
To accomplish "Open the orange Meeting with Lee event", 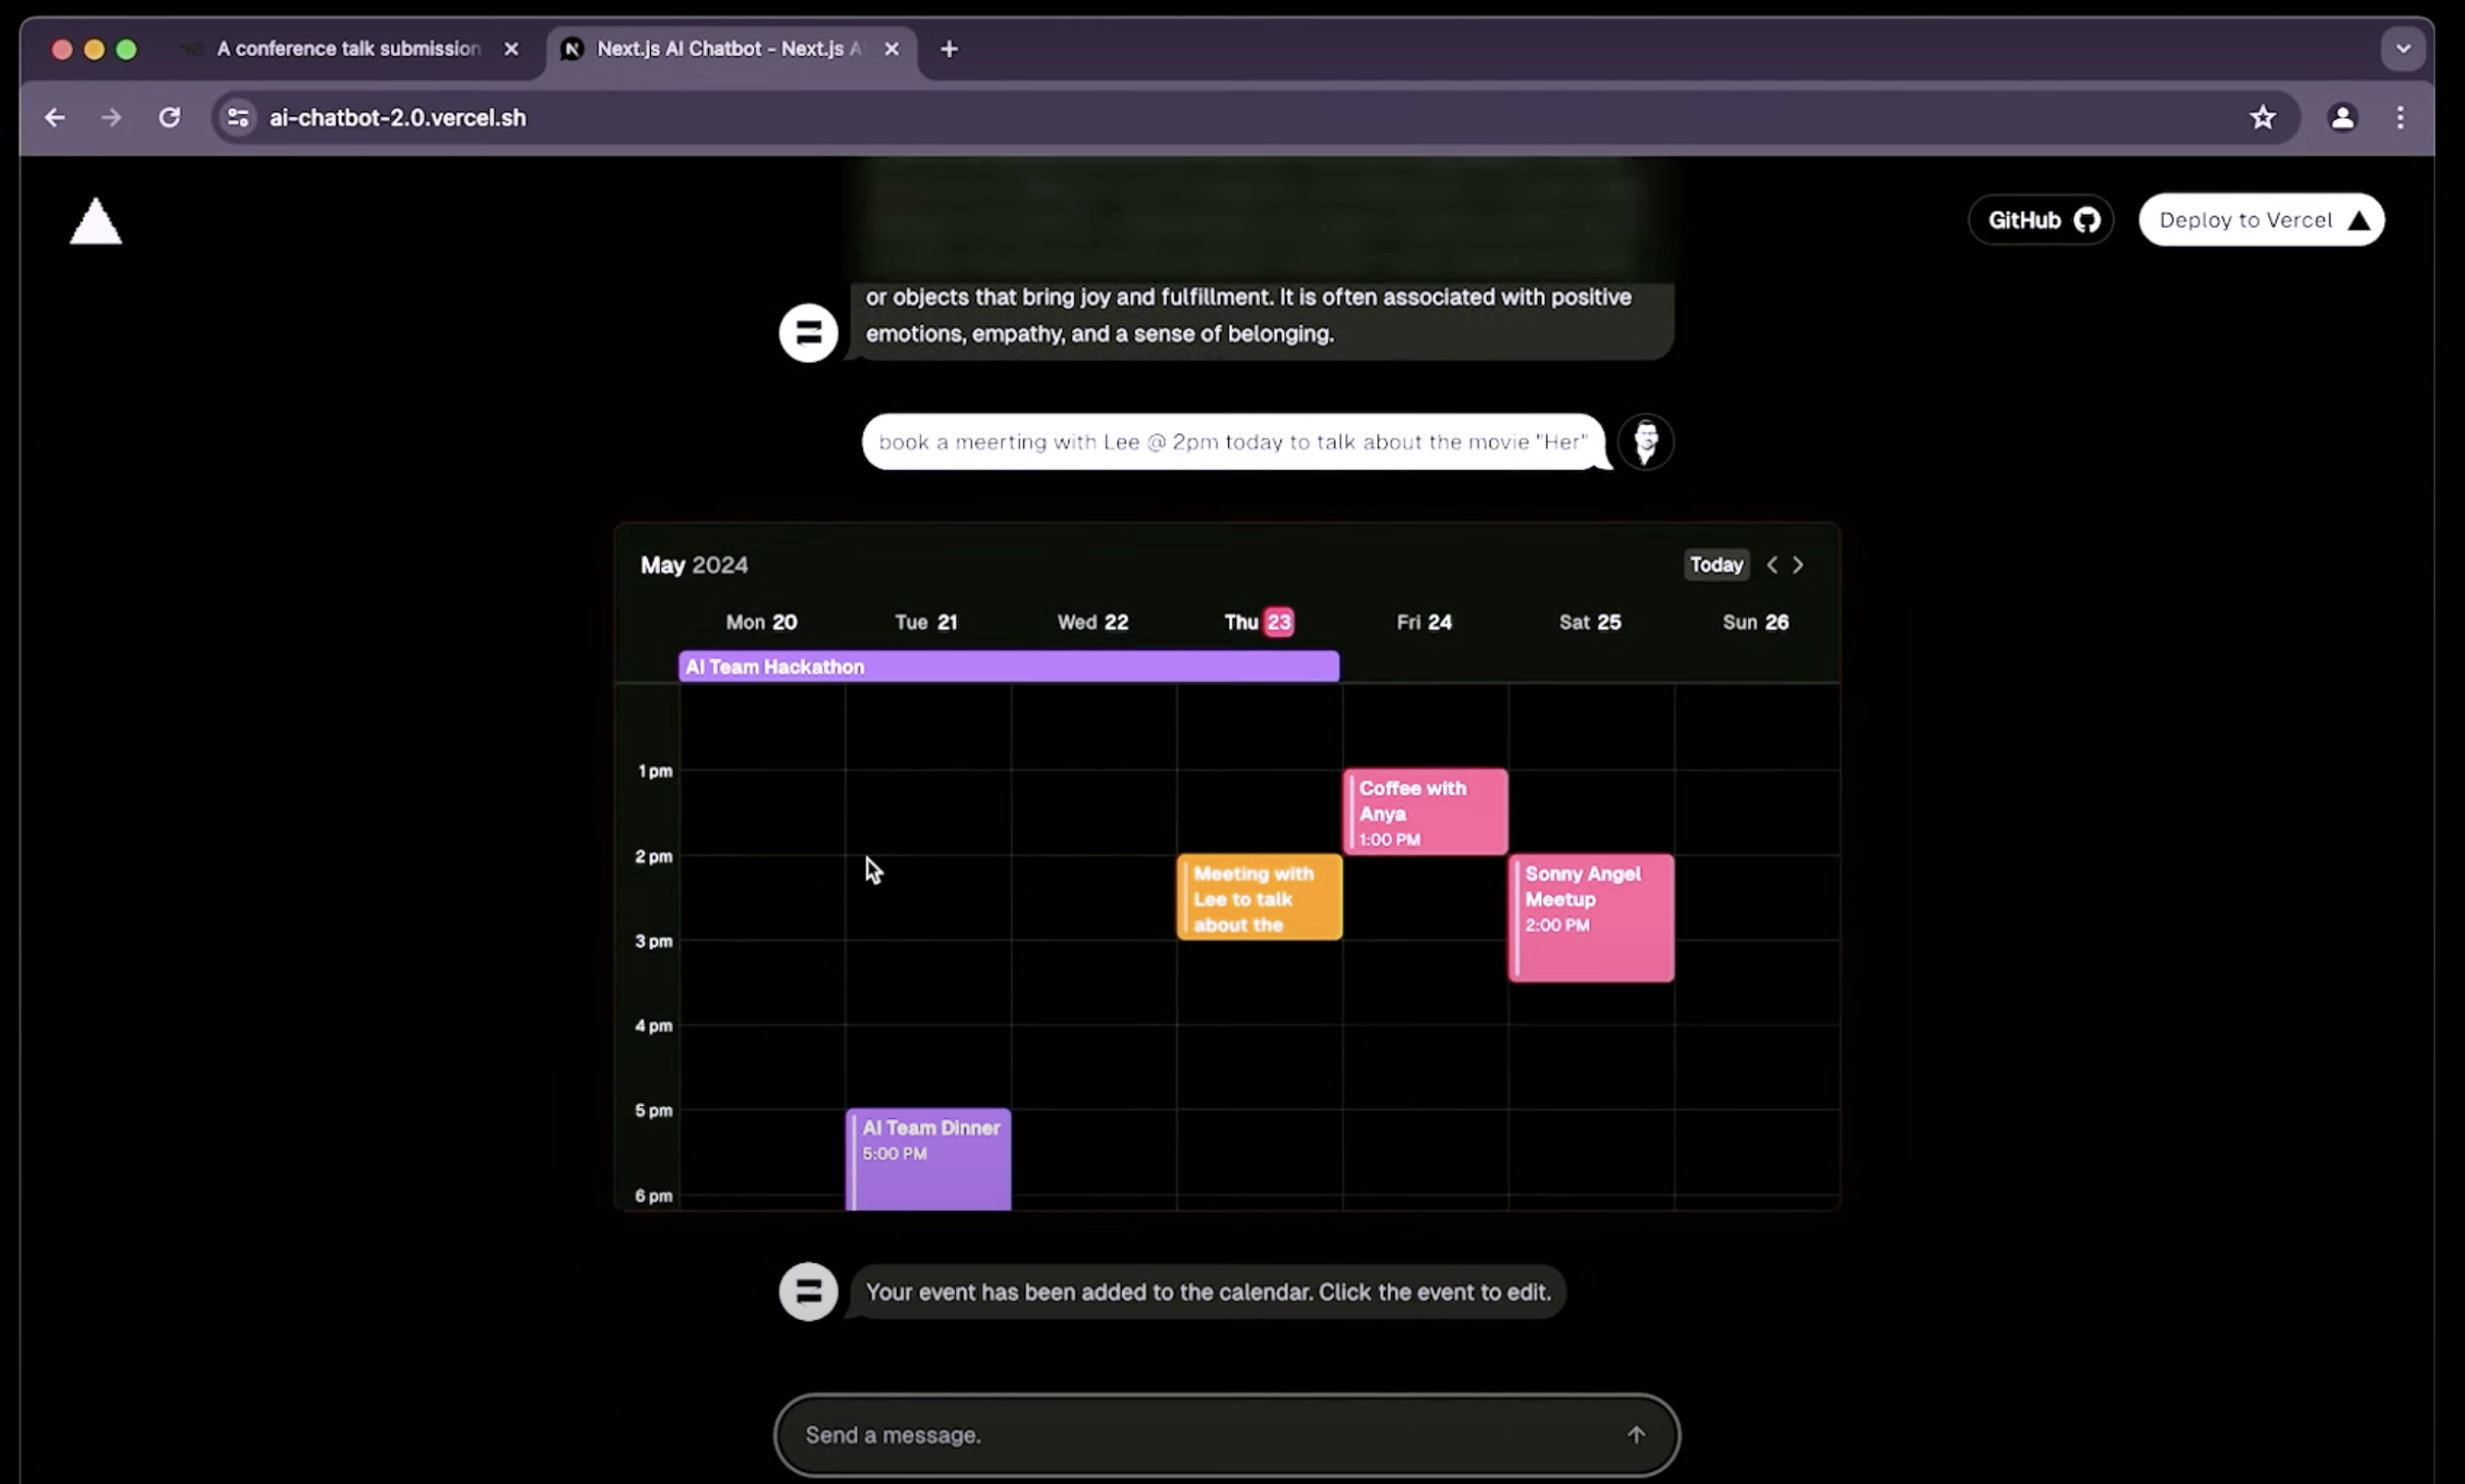I will point(1259,897).
